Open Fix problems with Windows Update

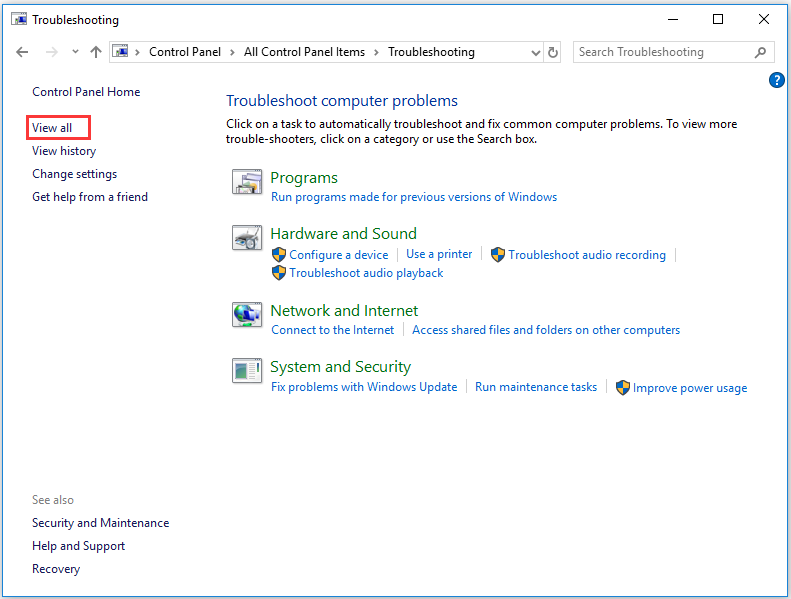364,387
